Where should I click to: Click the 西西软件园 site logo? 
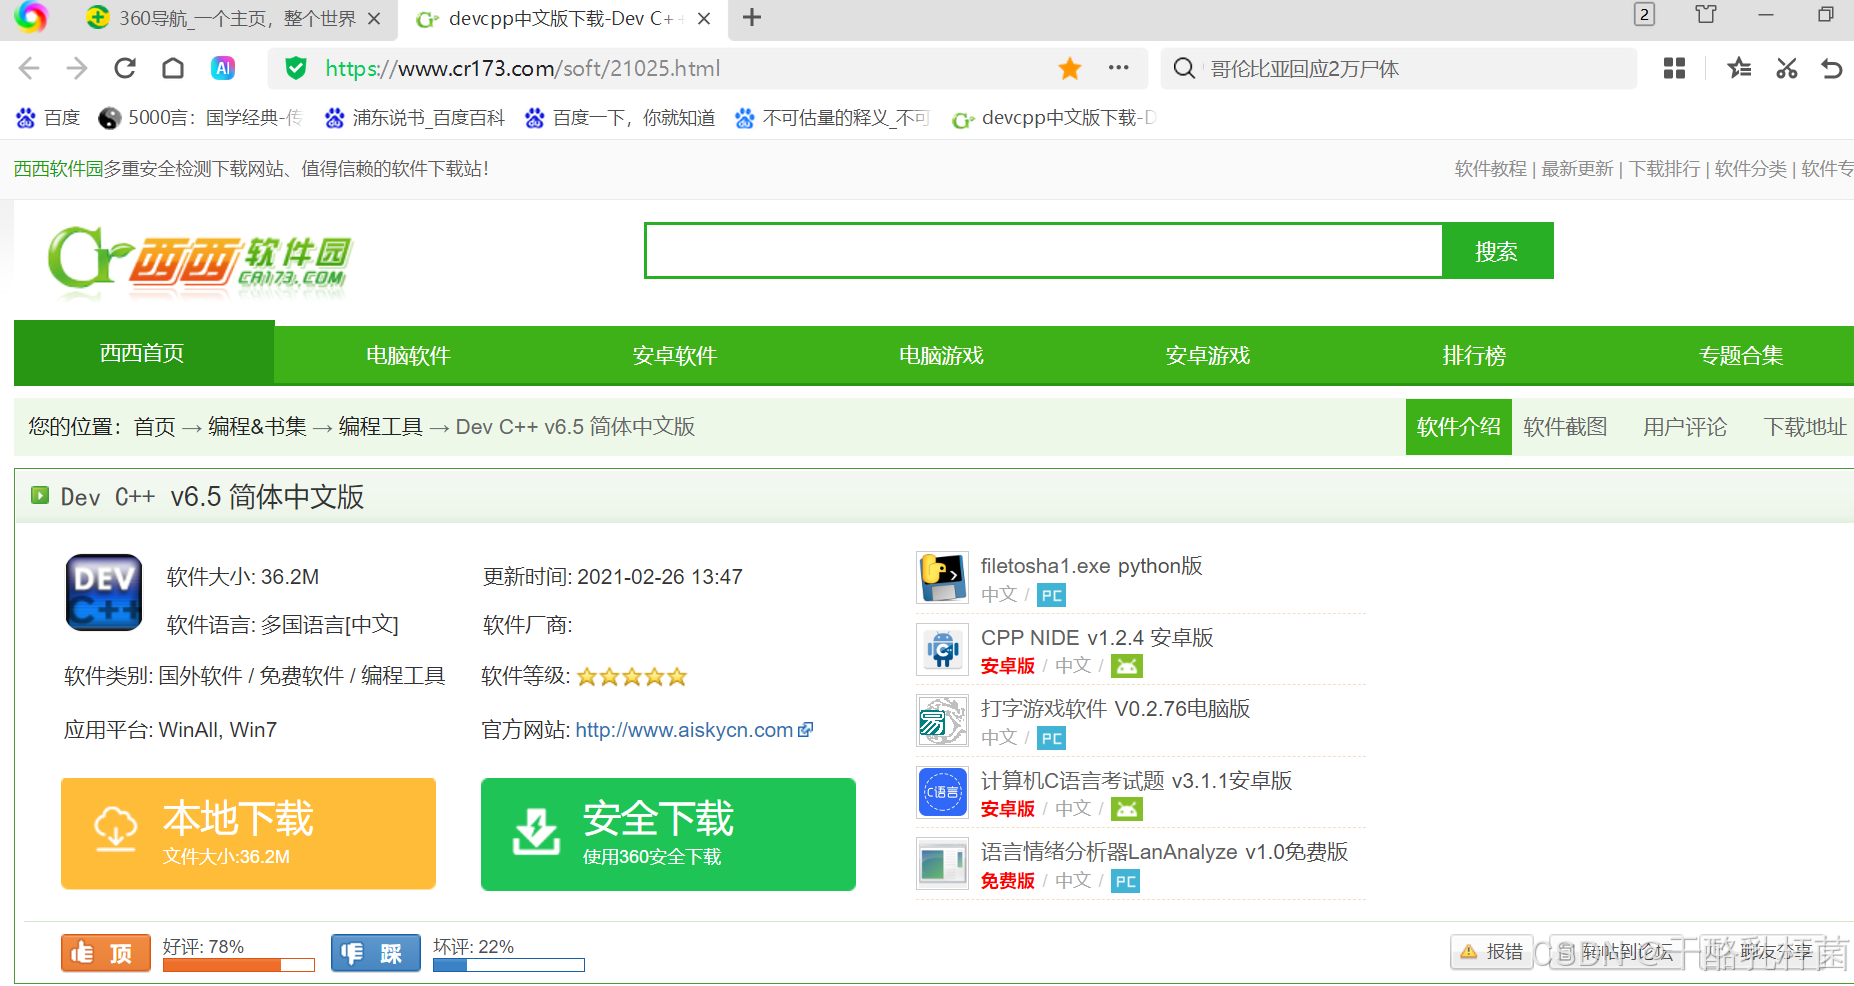coord(200,261)
